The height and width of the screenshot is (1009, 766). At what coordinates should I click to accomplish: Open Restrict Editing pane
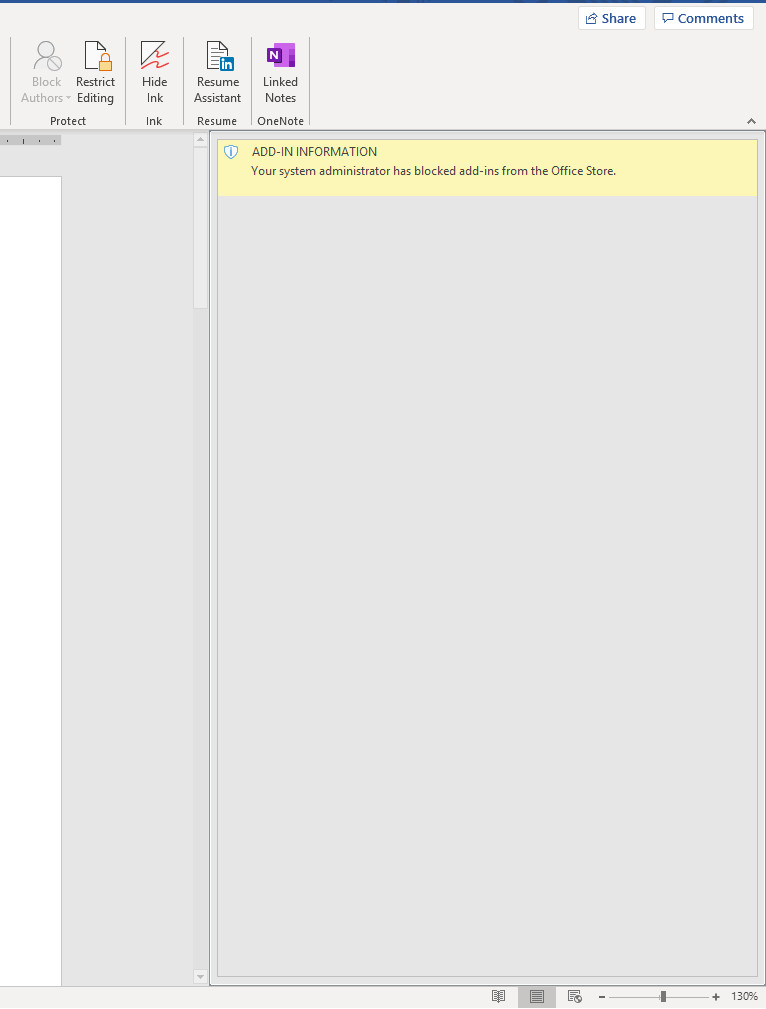(x=95, y=73)
